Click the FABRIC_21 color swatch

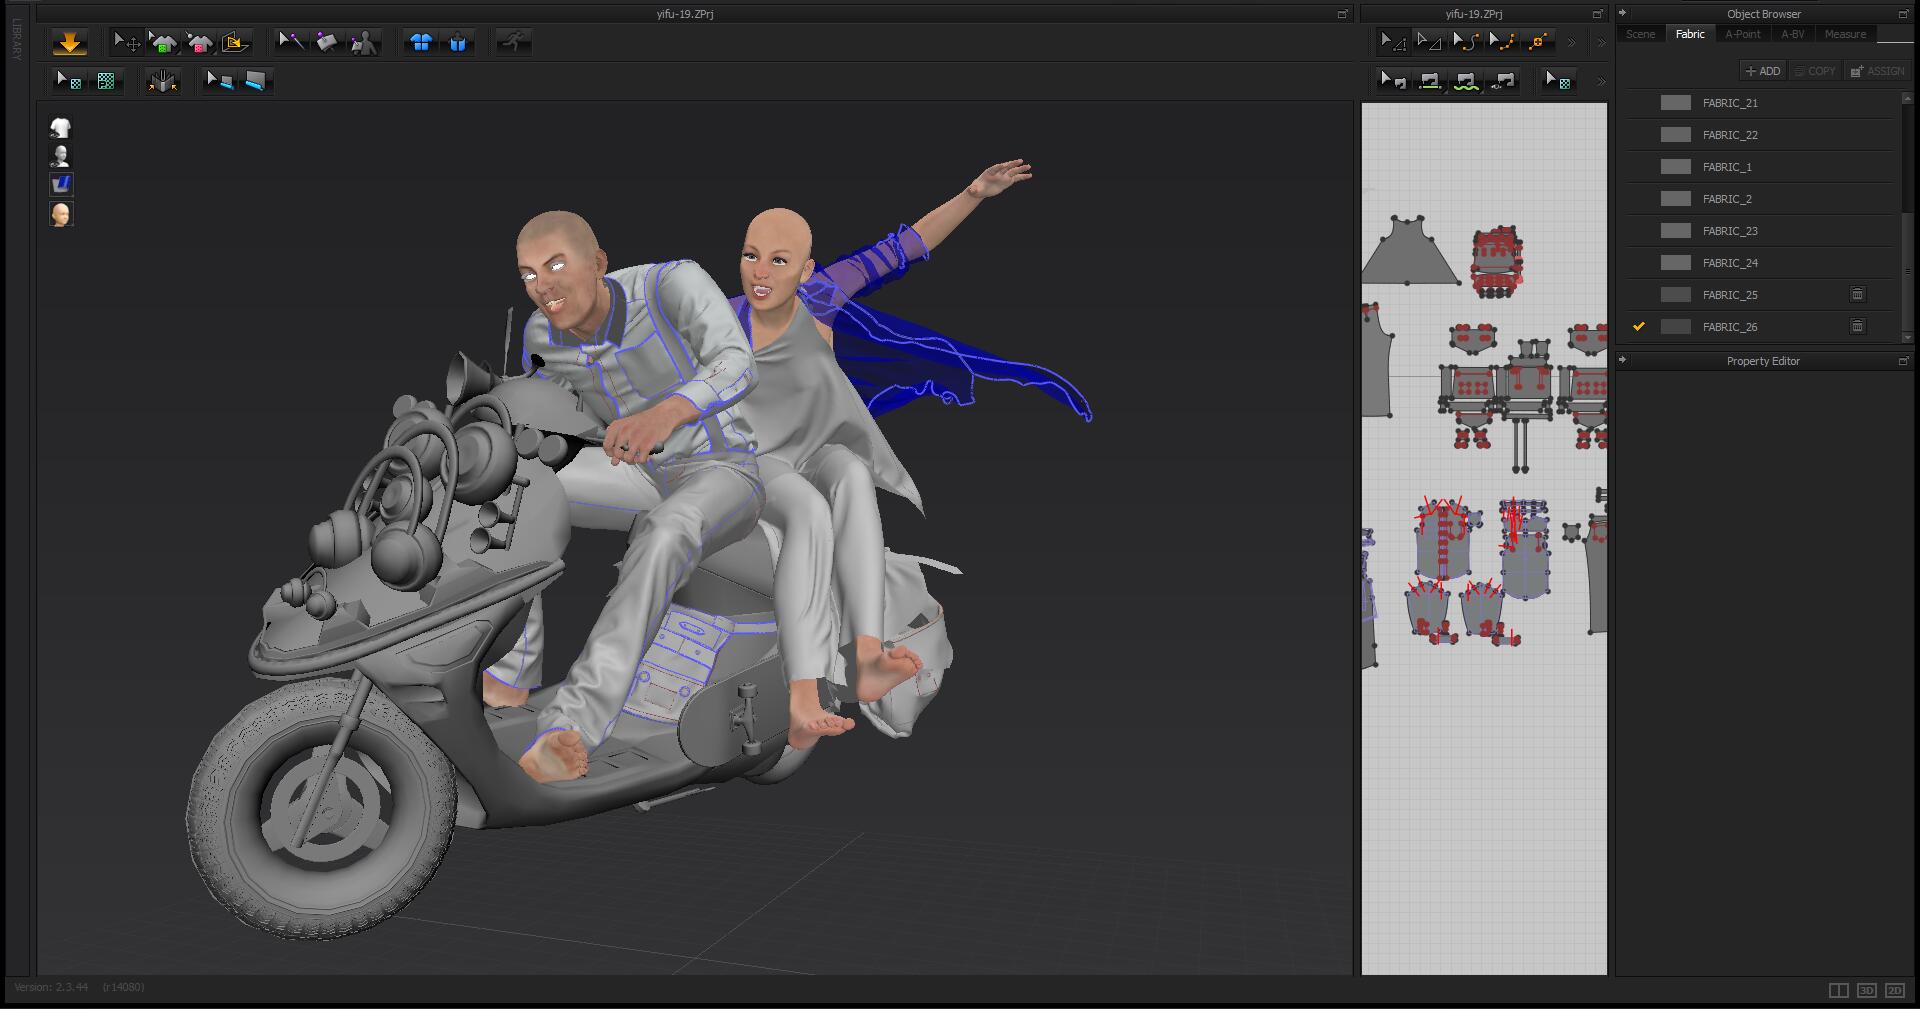pyautogui.click(x=1676, y=103)
